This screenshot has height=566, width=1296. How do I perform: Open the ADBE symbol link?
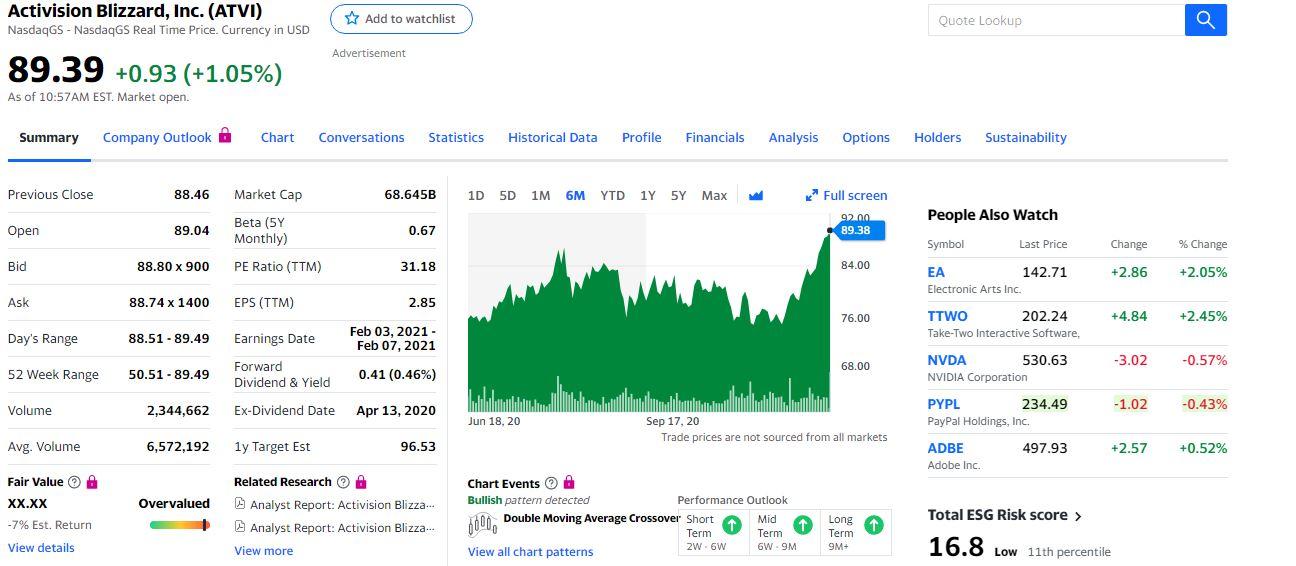click(x=946, y=448)
